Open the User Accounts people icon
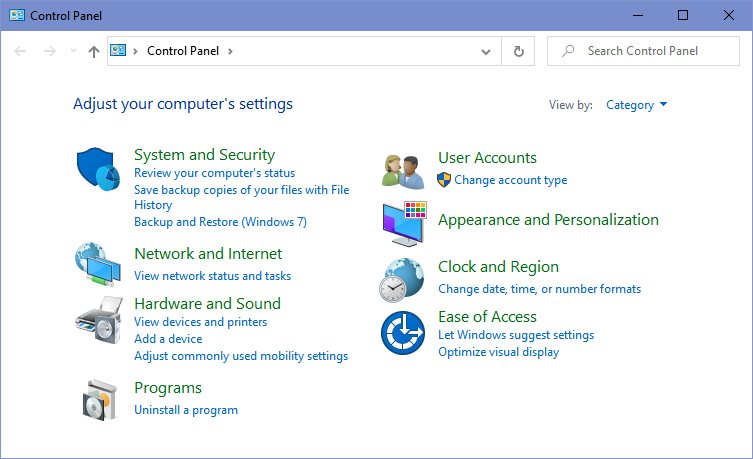Viewport: 753px width, 459px height. [403, 171]
